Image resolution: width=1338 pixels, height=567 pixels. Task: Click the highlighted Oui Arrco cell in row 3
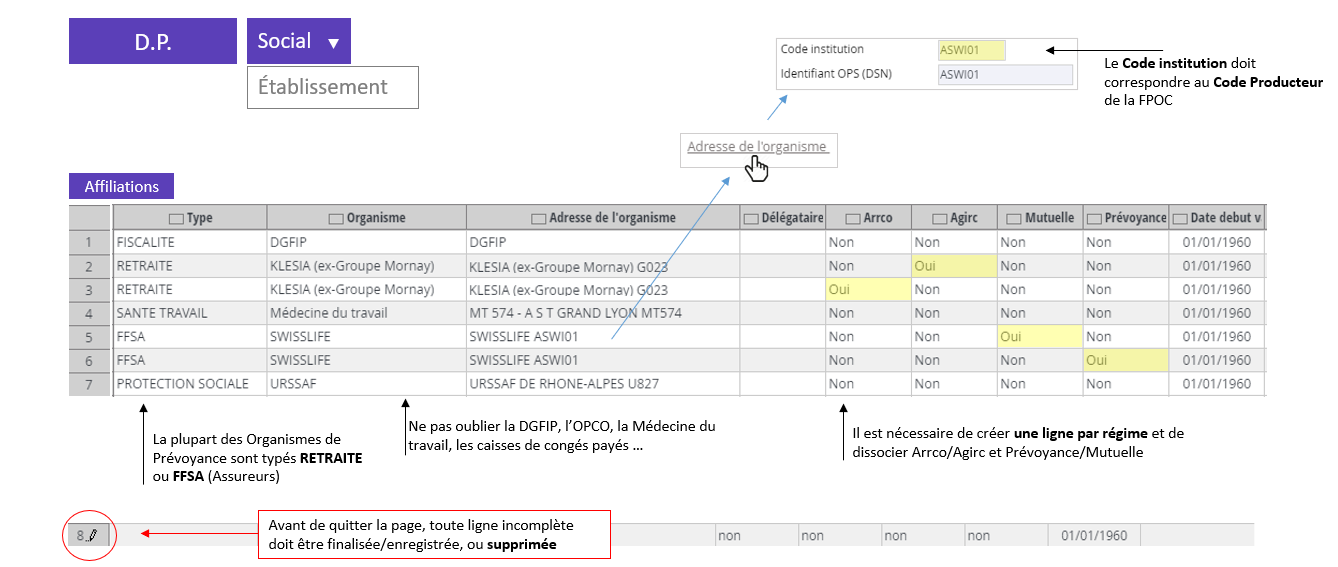pyautogui.click(x=868, y=290)
